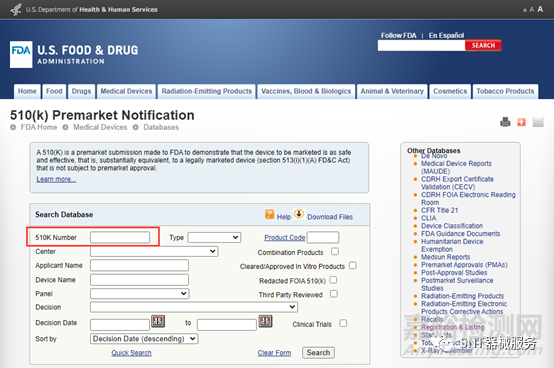
Task: Click the Applicant Name text field
Action: (139, 265)
